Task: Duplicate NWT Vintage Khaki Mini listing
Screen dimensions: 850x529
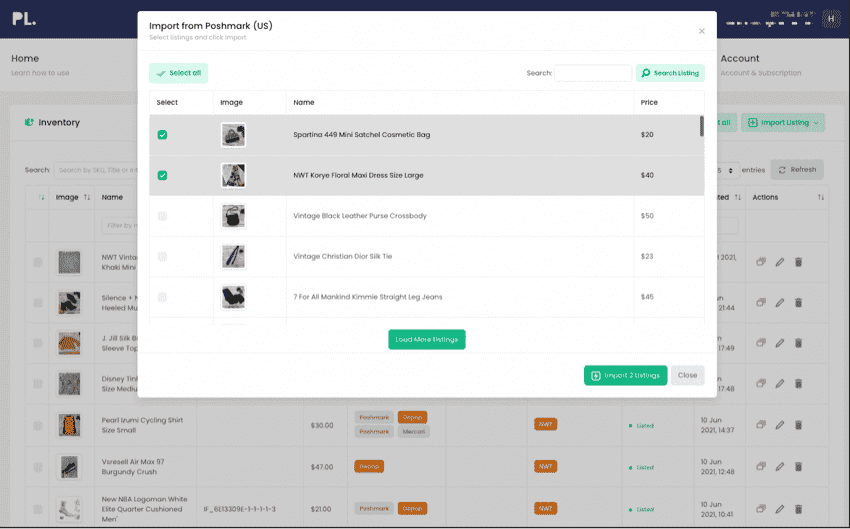Action: pyautogui.click(x=761, y=262)
